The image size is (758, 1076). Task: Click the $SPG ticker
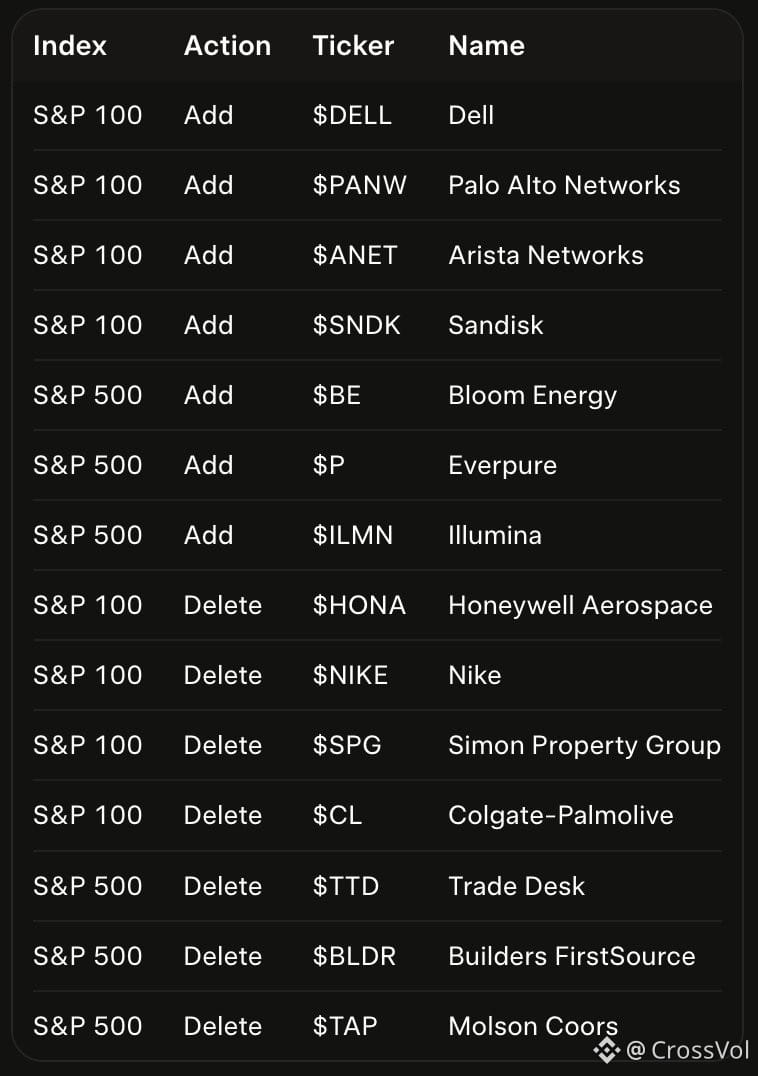[347, 745]
